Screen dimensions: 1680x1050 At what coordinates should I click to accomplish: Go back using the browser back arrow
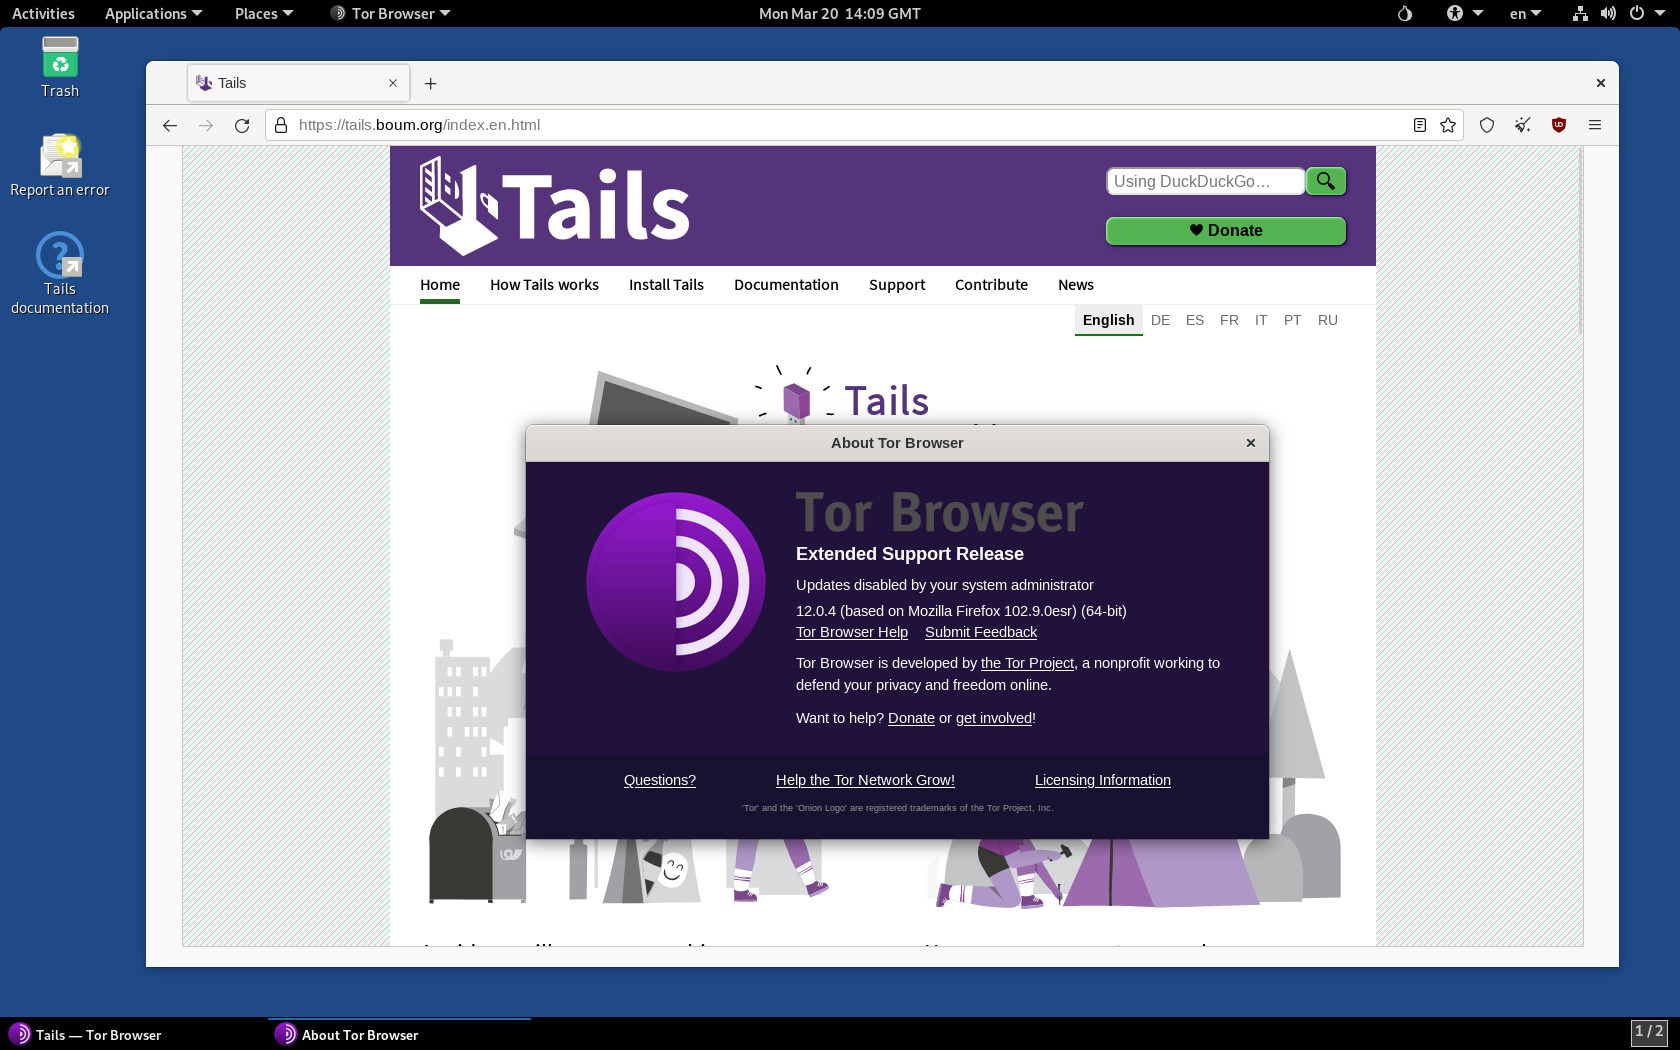170,125
